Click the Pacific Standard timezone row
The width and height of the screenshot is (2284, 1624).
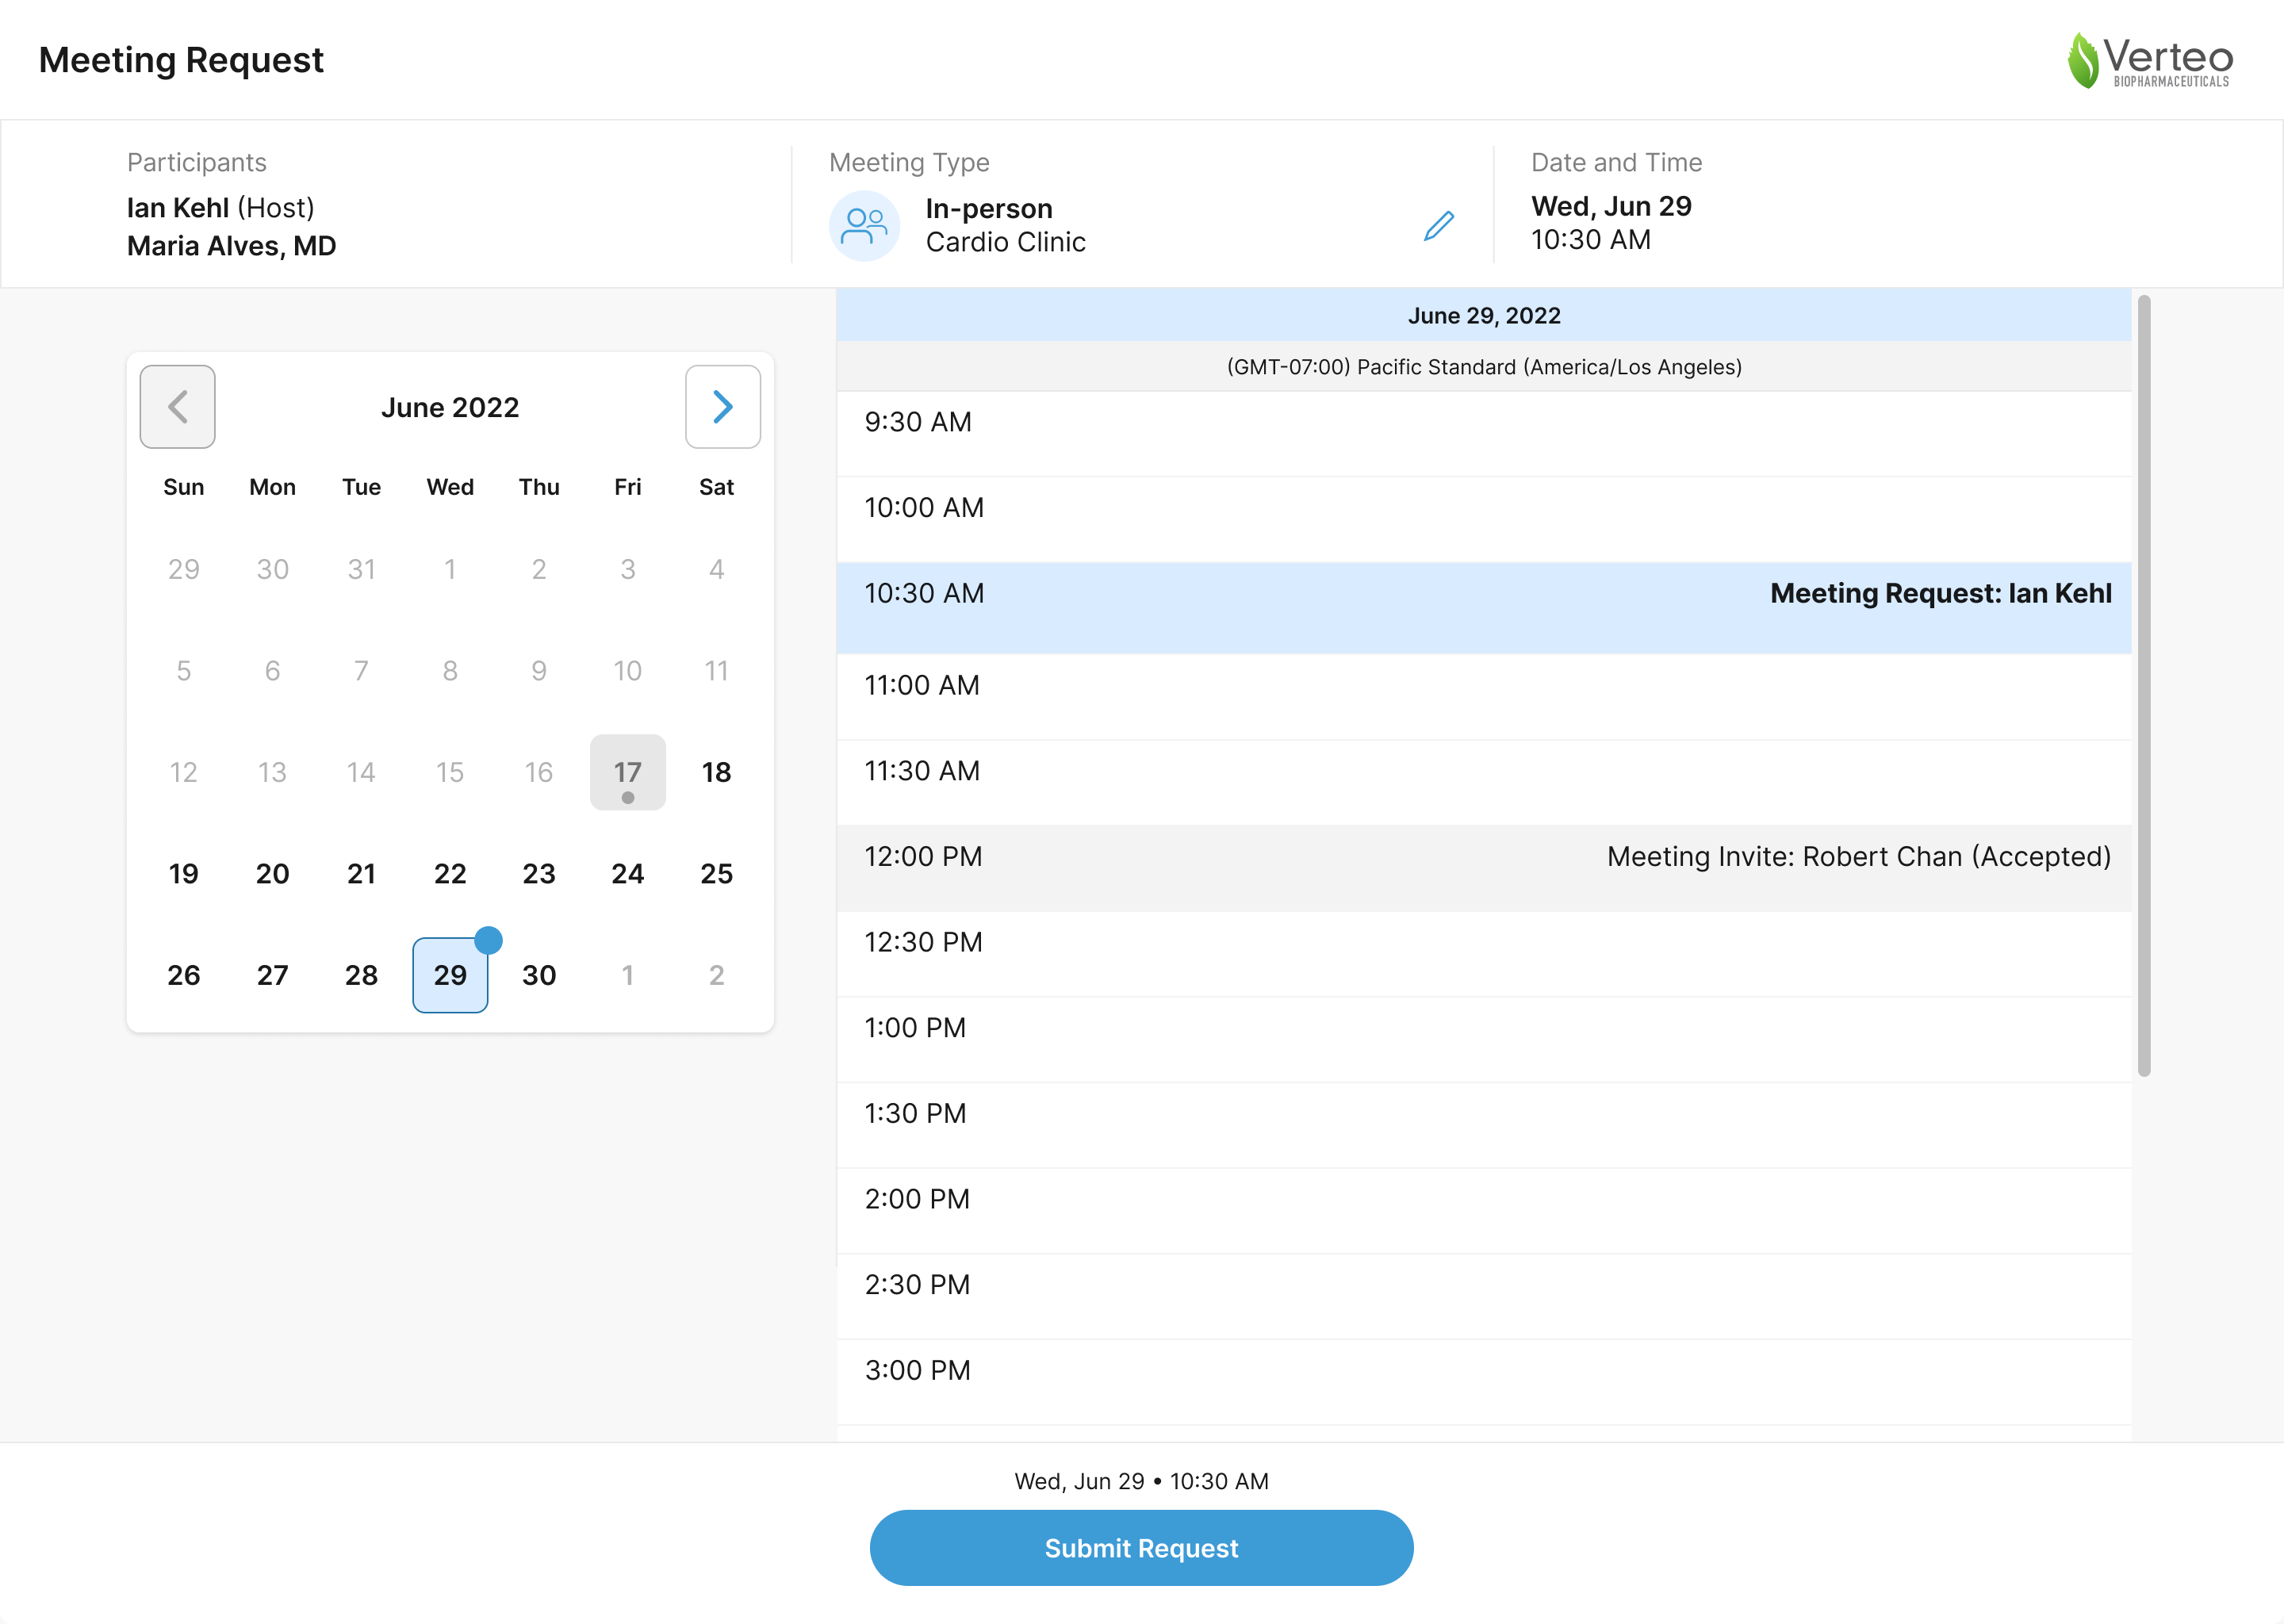(1484, 367)
